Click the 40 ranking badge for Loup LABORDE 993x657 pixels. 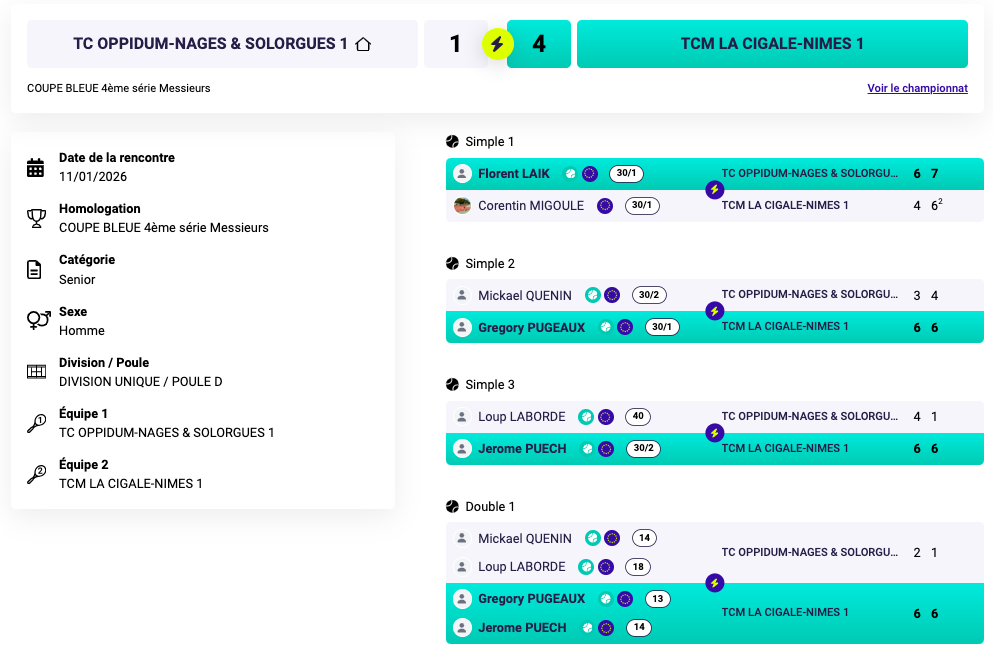[x=638, y=417]
